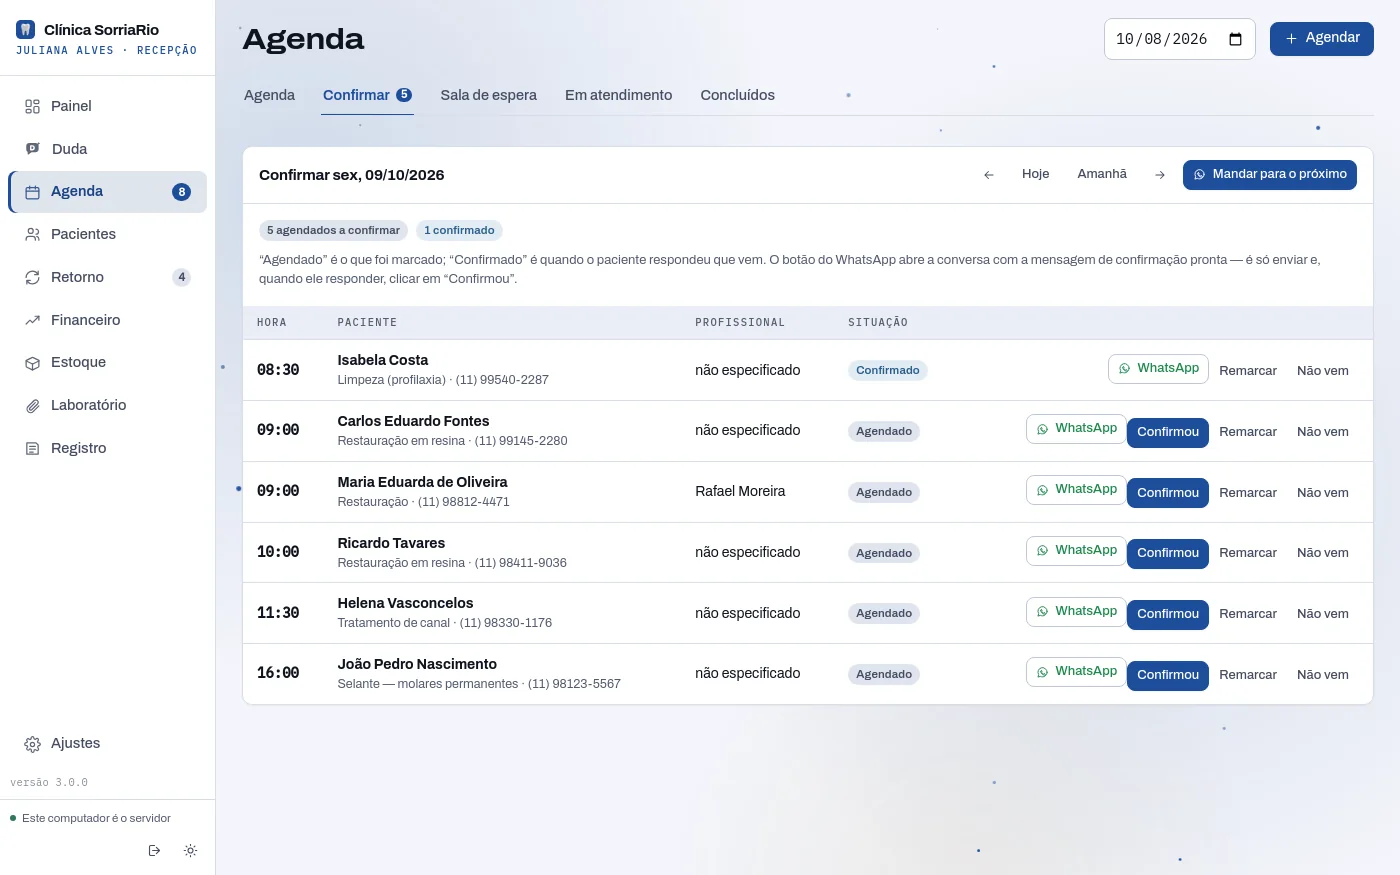Go to next day with right arrow
Viewport: 1400px width, 875px height.
[1160, 175]
